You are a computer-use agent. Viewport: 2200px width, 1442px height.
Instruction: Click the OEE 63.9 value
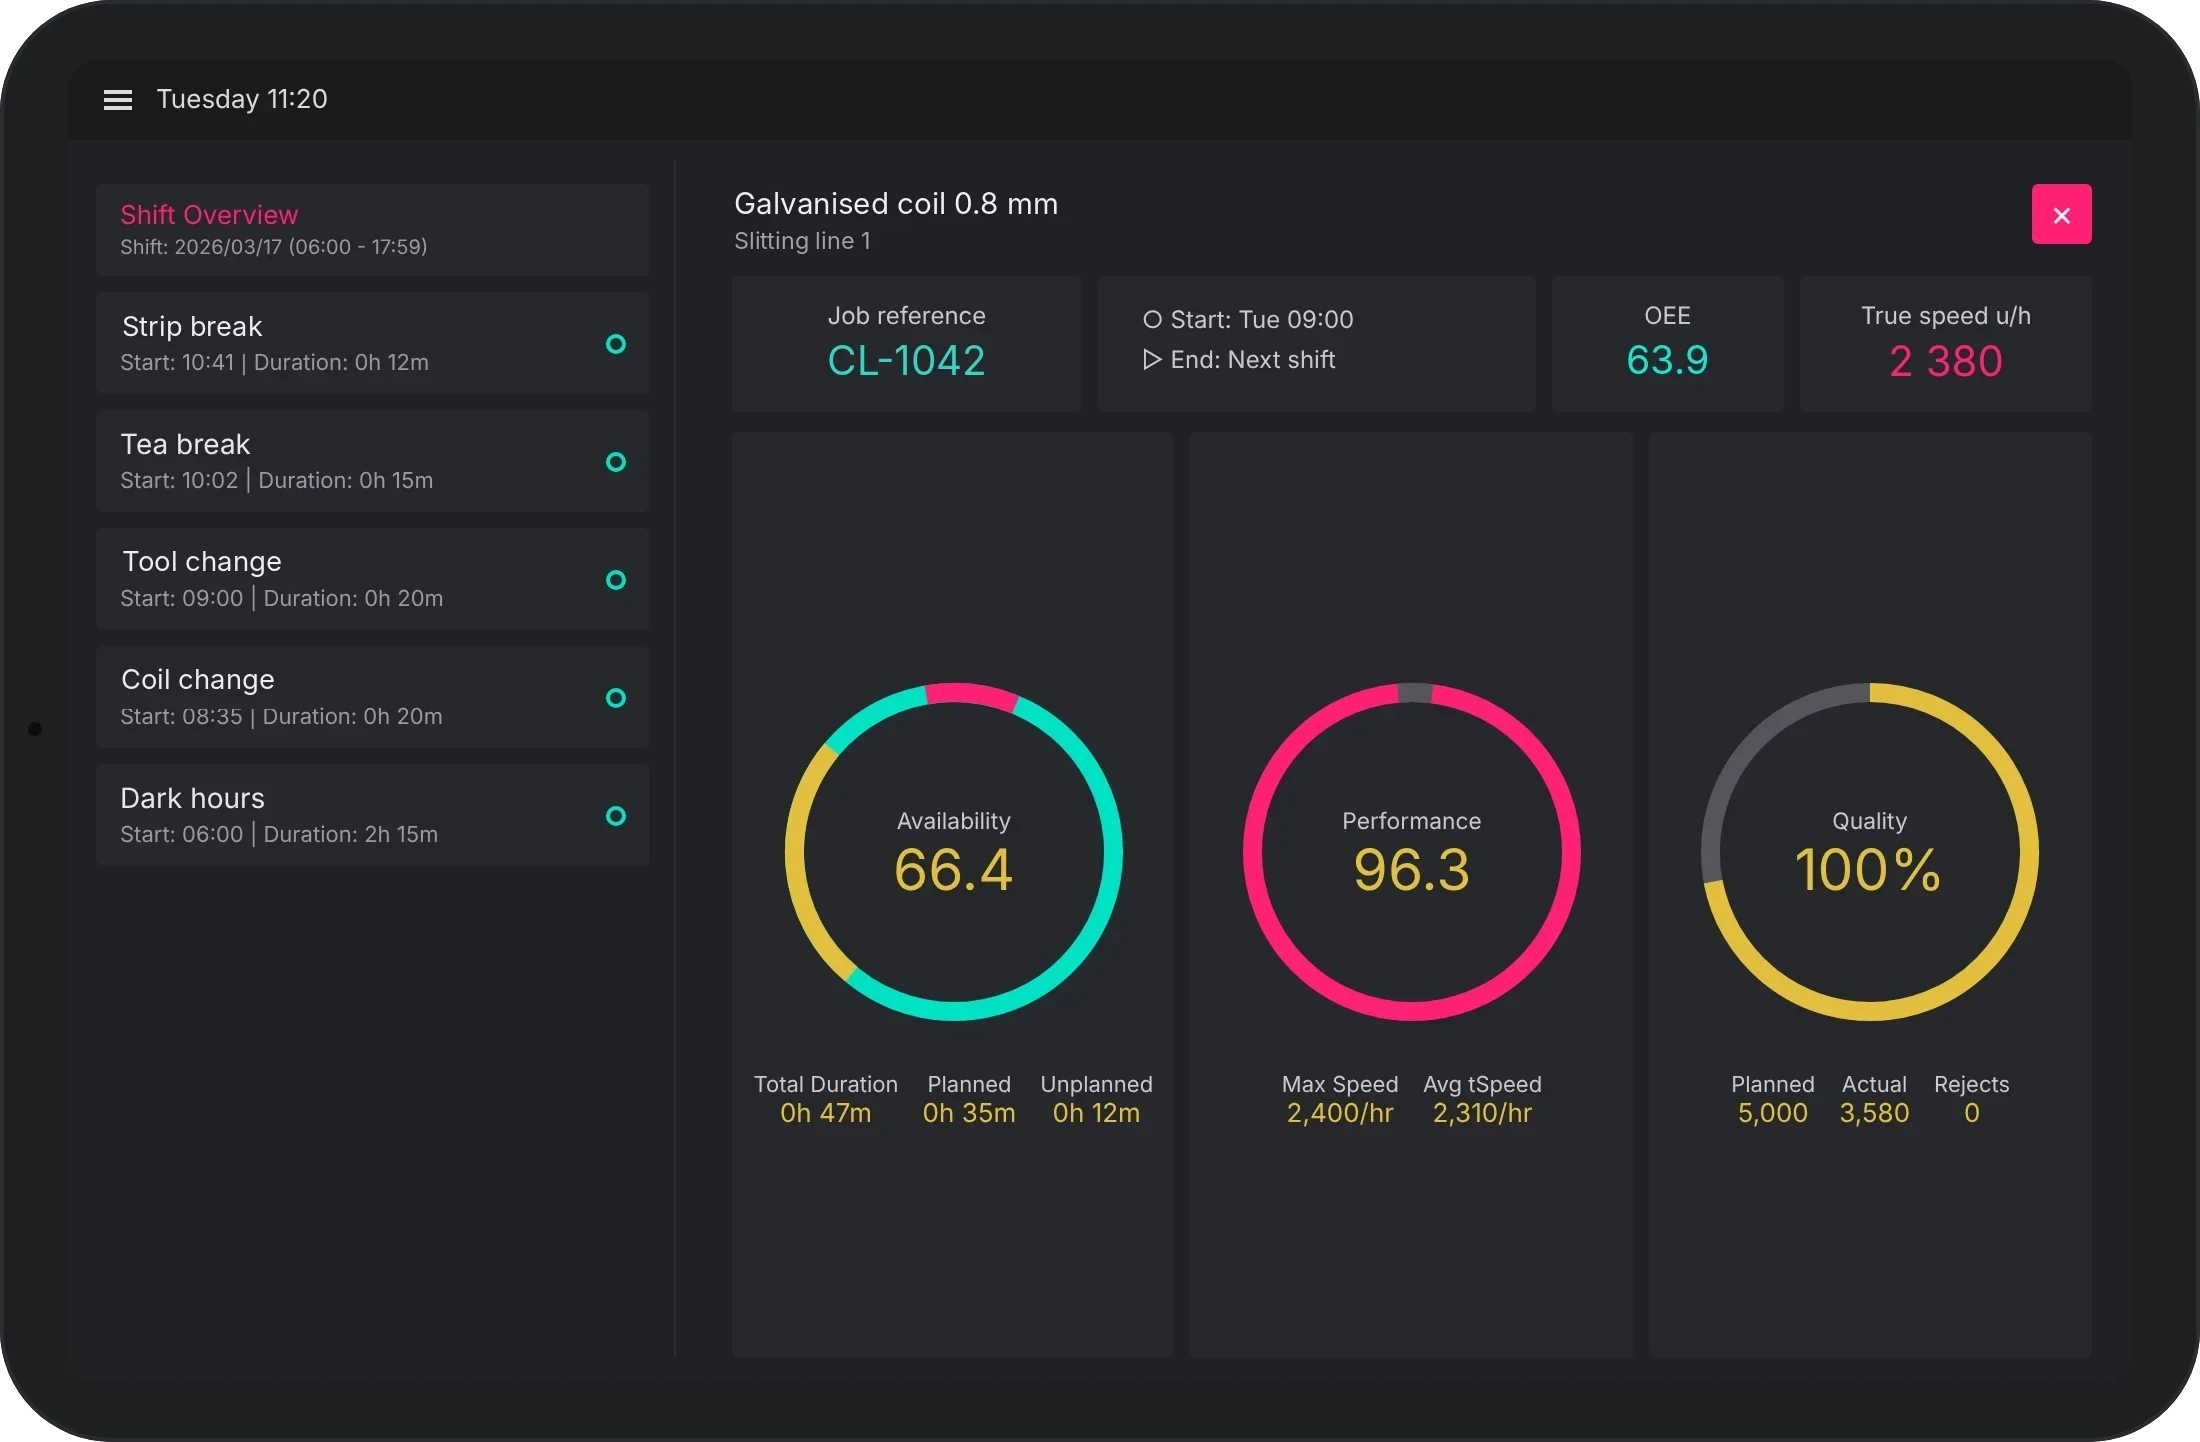tap(1667, 360)
